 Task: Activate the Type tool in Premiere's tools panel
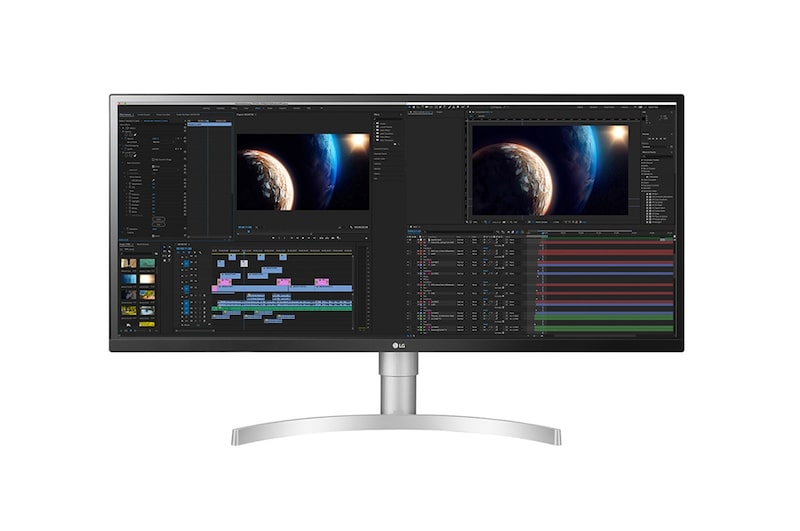pyautogui.click(x=169, y=261)
